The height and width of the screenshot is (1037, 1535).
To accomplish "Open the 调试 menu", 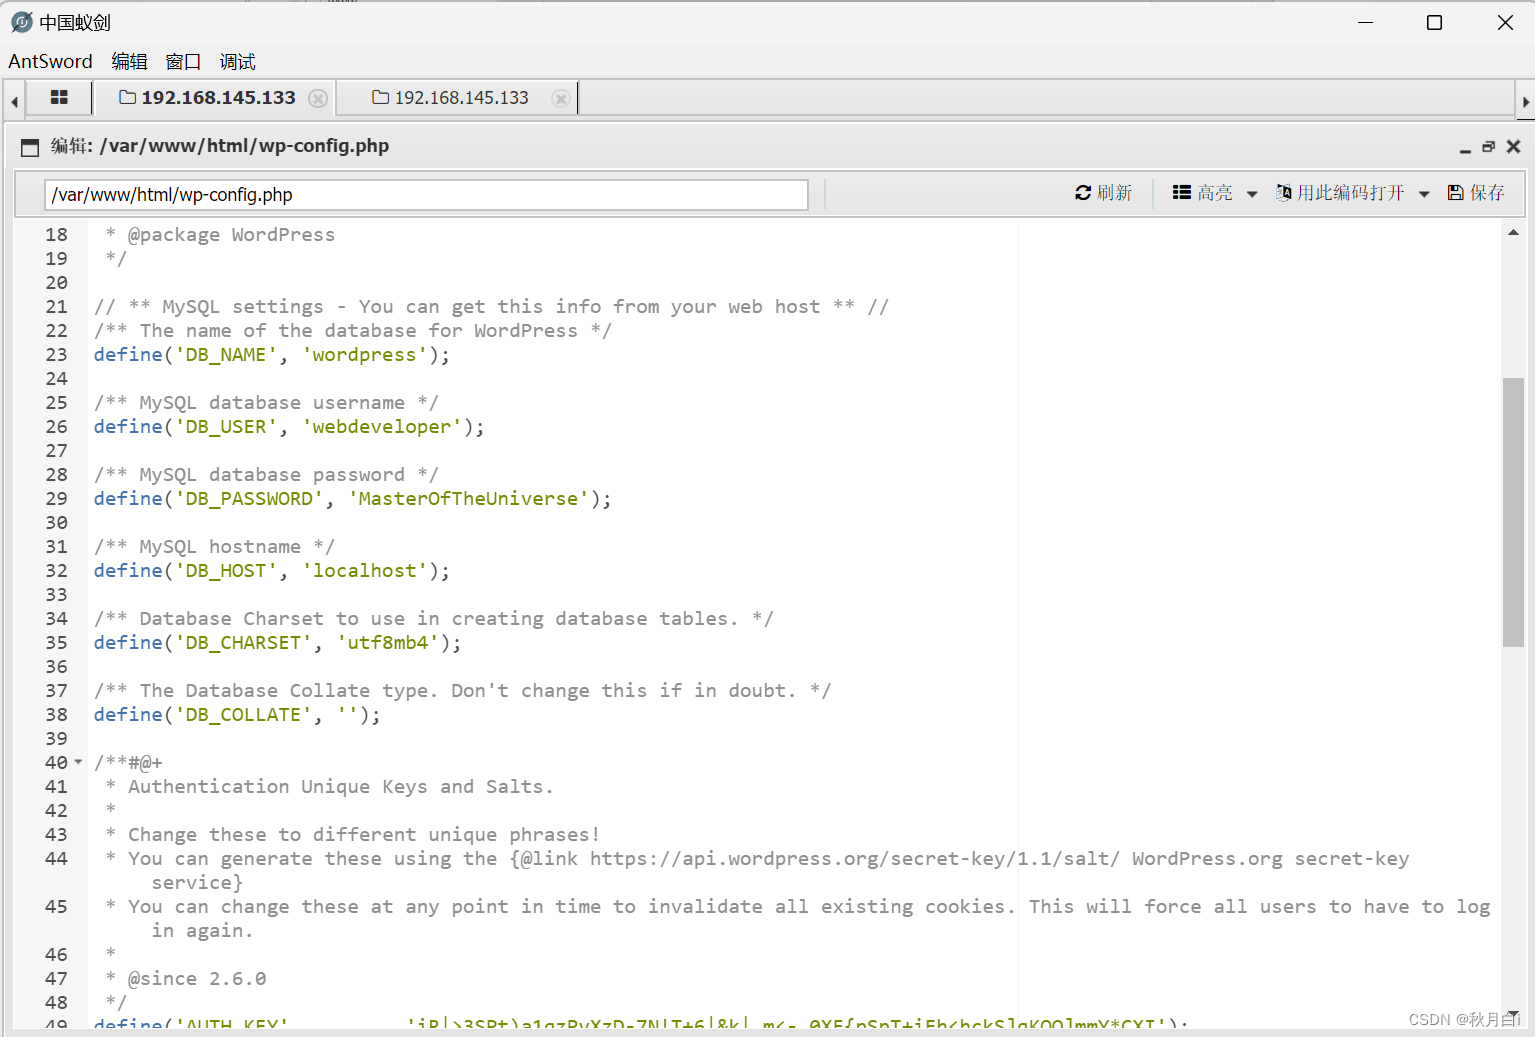I will [236, 61].
